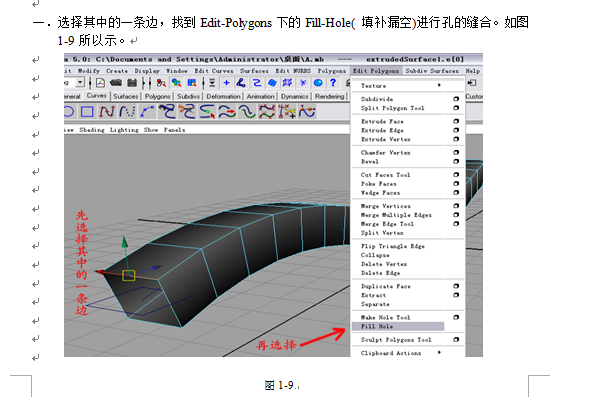The height and width of the screenshot is (402, 612).
Task: Choose Delete Edge in the menu
Action: pos(380,273)
